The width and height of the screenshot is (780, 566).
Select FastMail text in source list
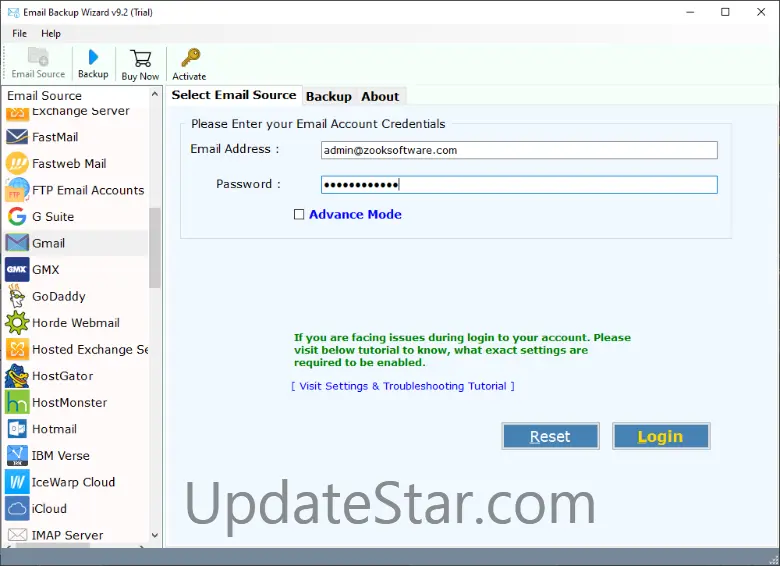[55, 137]
